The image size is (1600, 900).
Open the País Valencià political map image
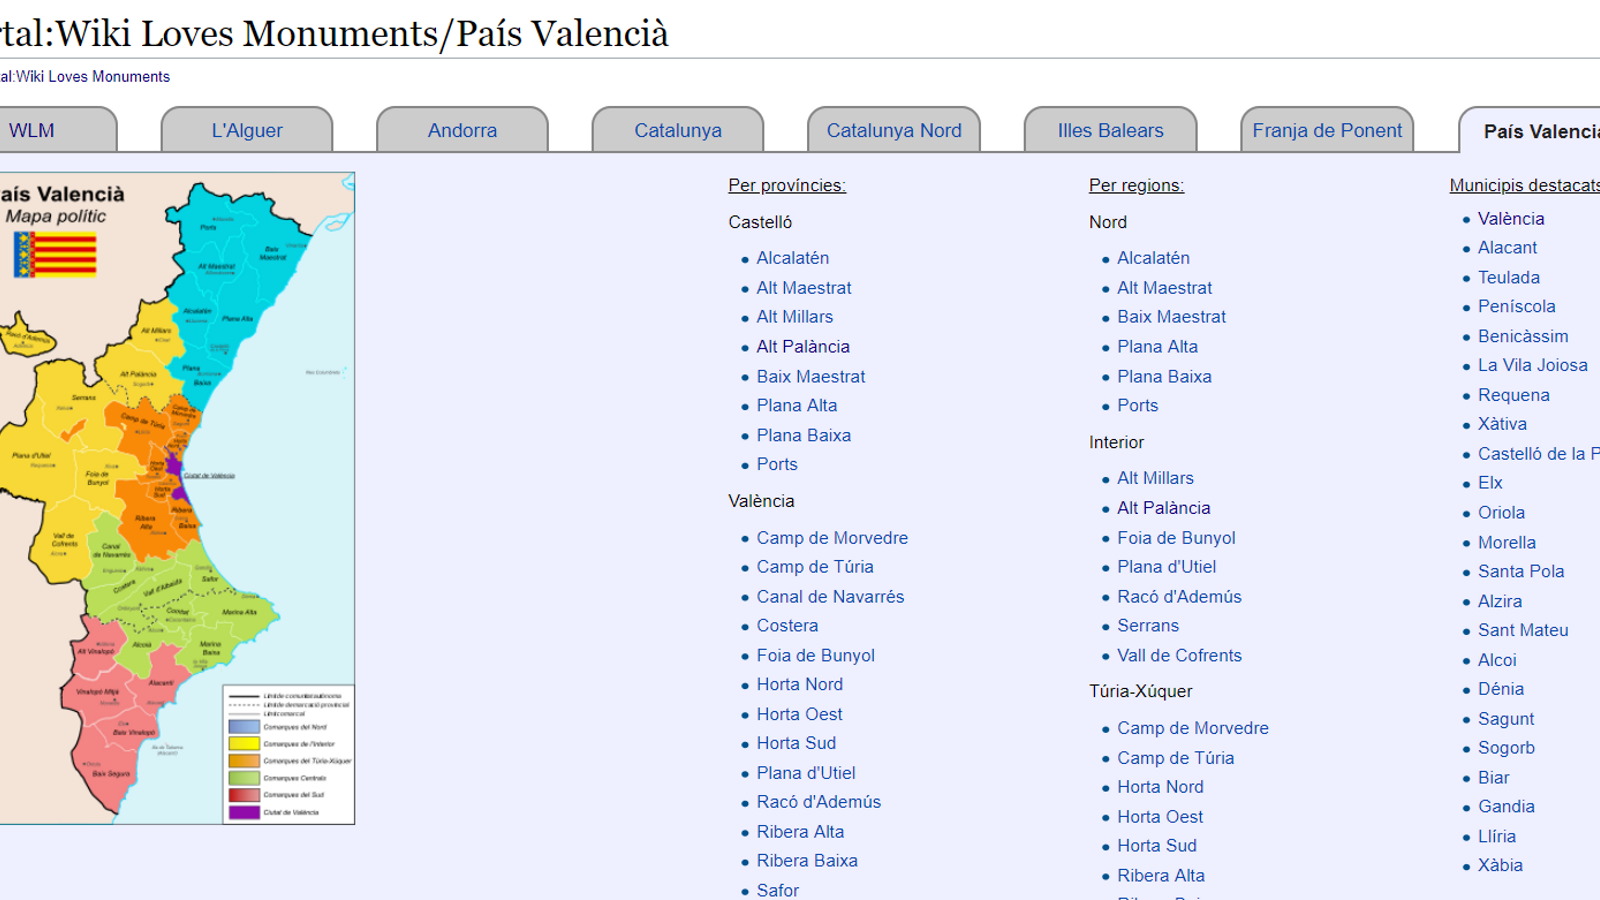pyautogui.click(x=177, y=498)
